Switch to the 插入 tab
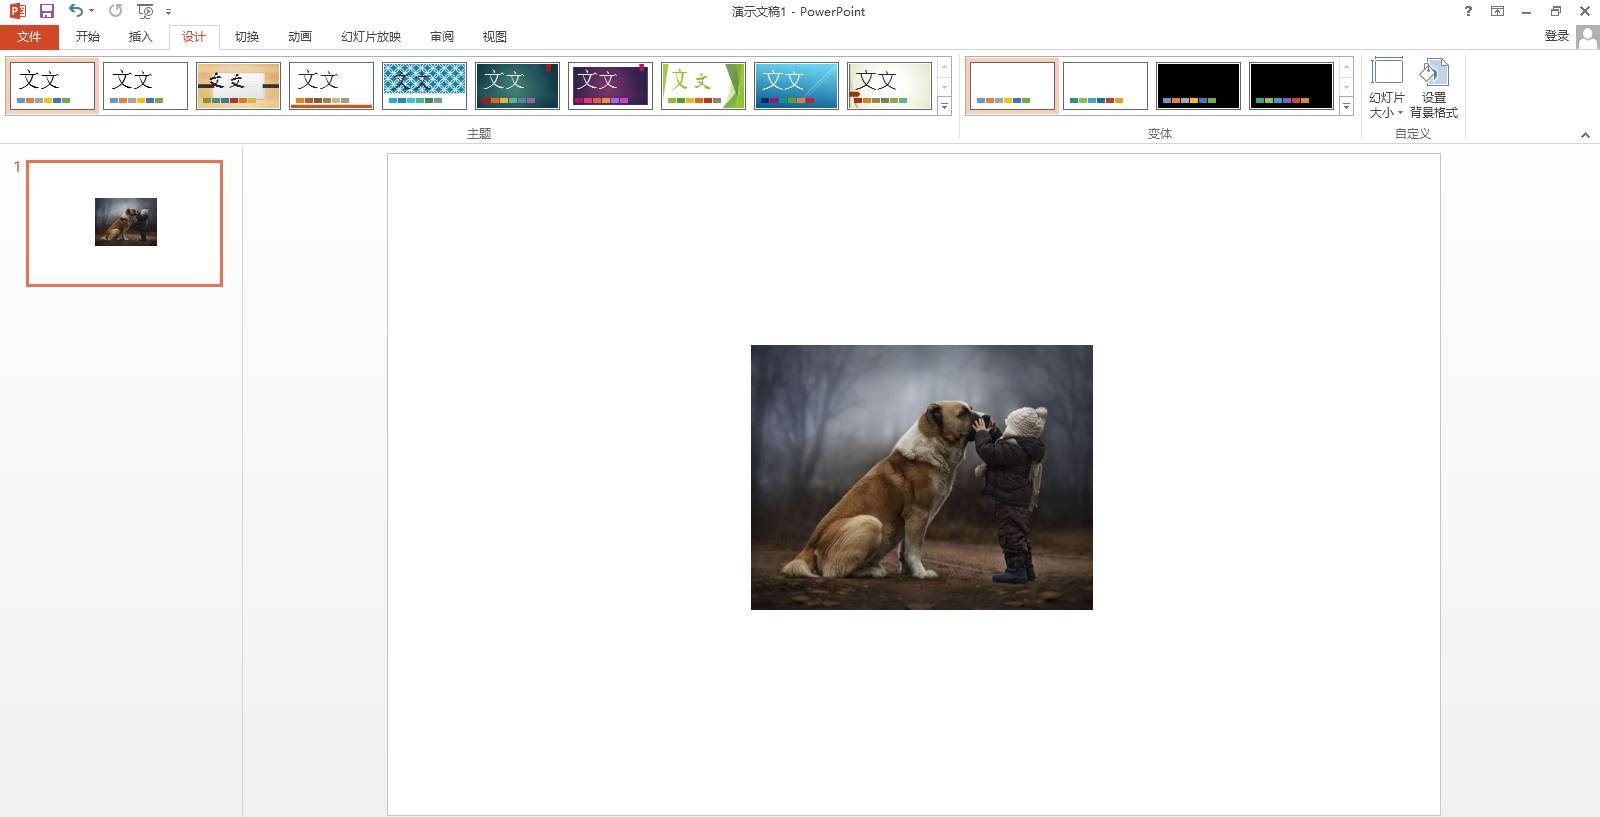Viewport: 1600px width, 817px height. coord(141,37)
